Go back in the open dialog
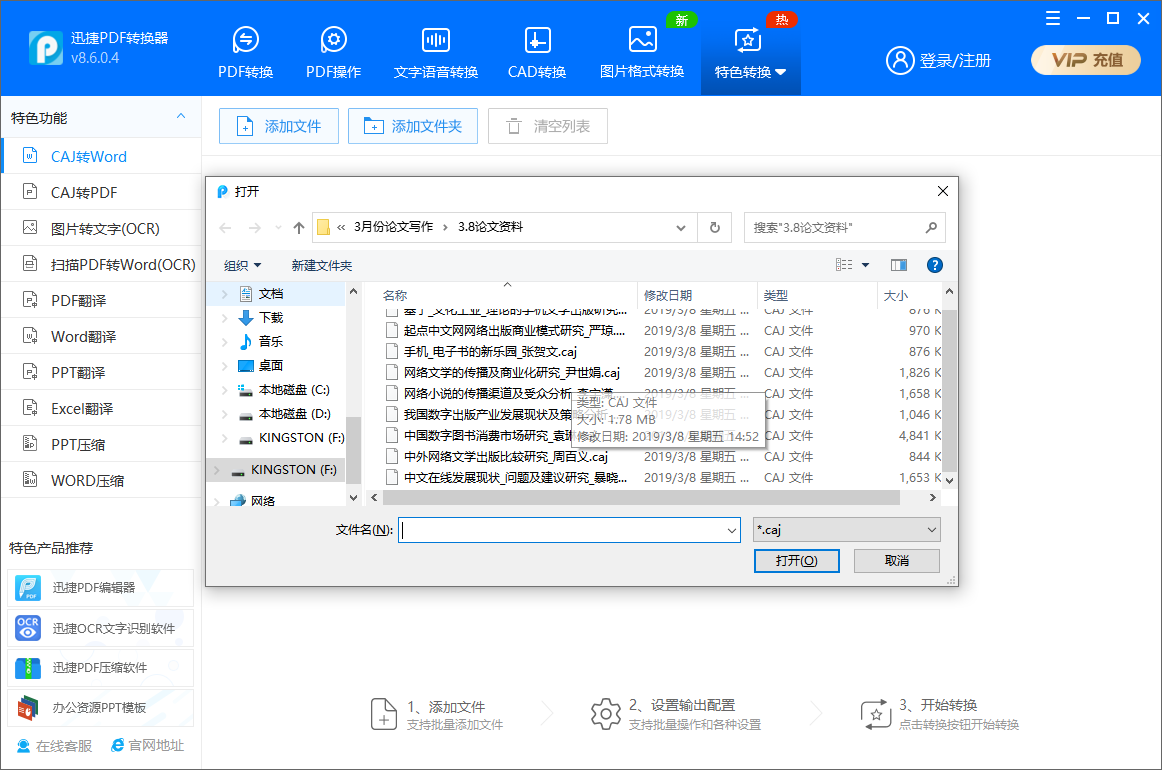Image resolution: width=1162 pixels, height=770 pixels. [x=225, y=228]
